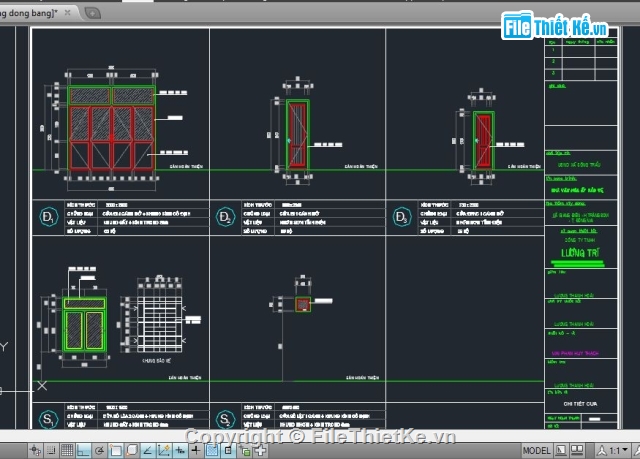Open the 1:1 annotation scale dropdown
This screenshot has width=640, height=459.
[619, 450]
